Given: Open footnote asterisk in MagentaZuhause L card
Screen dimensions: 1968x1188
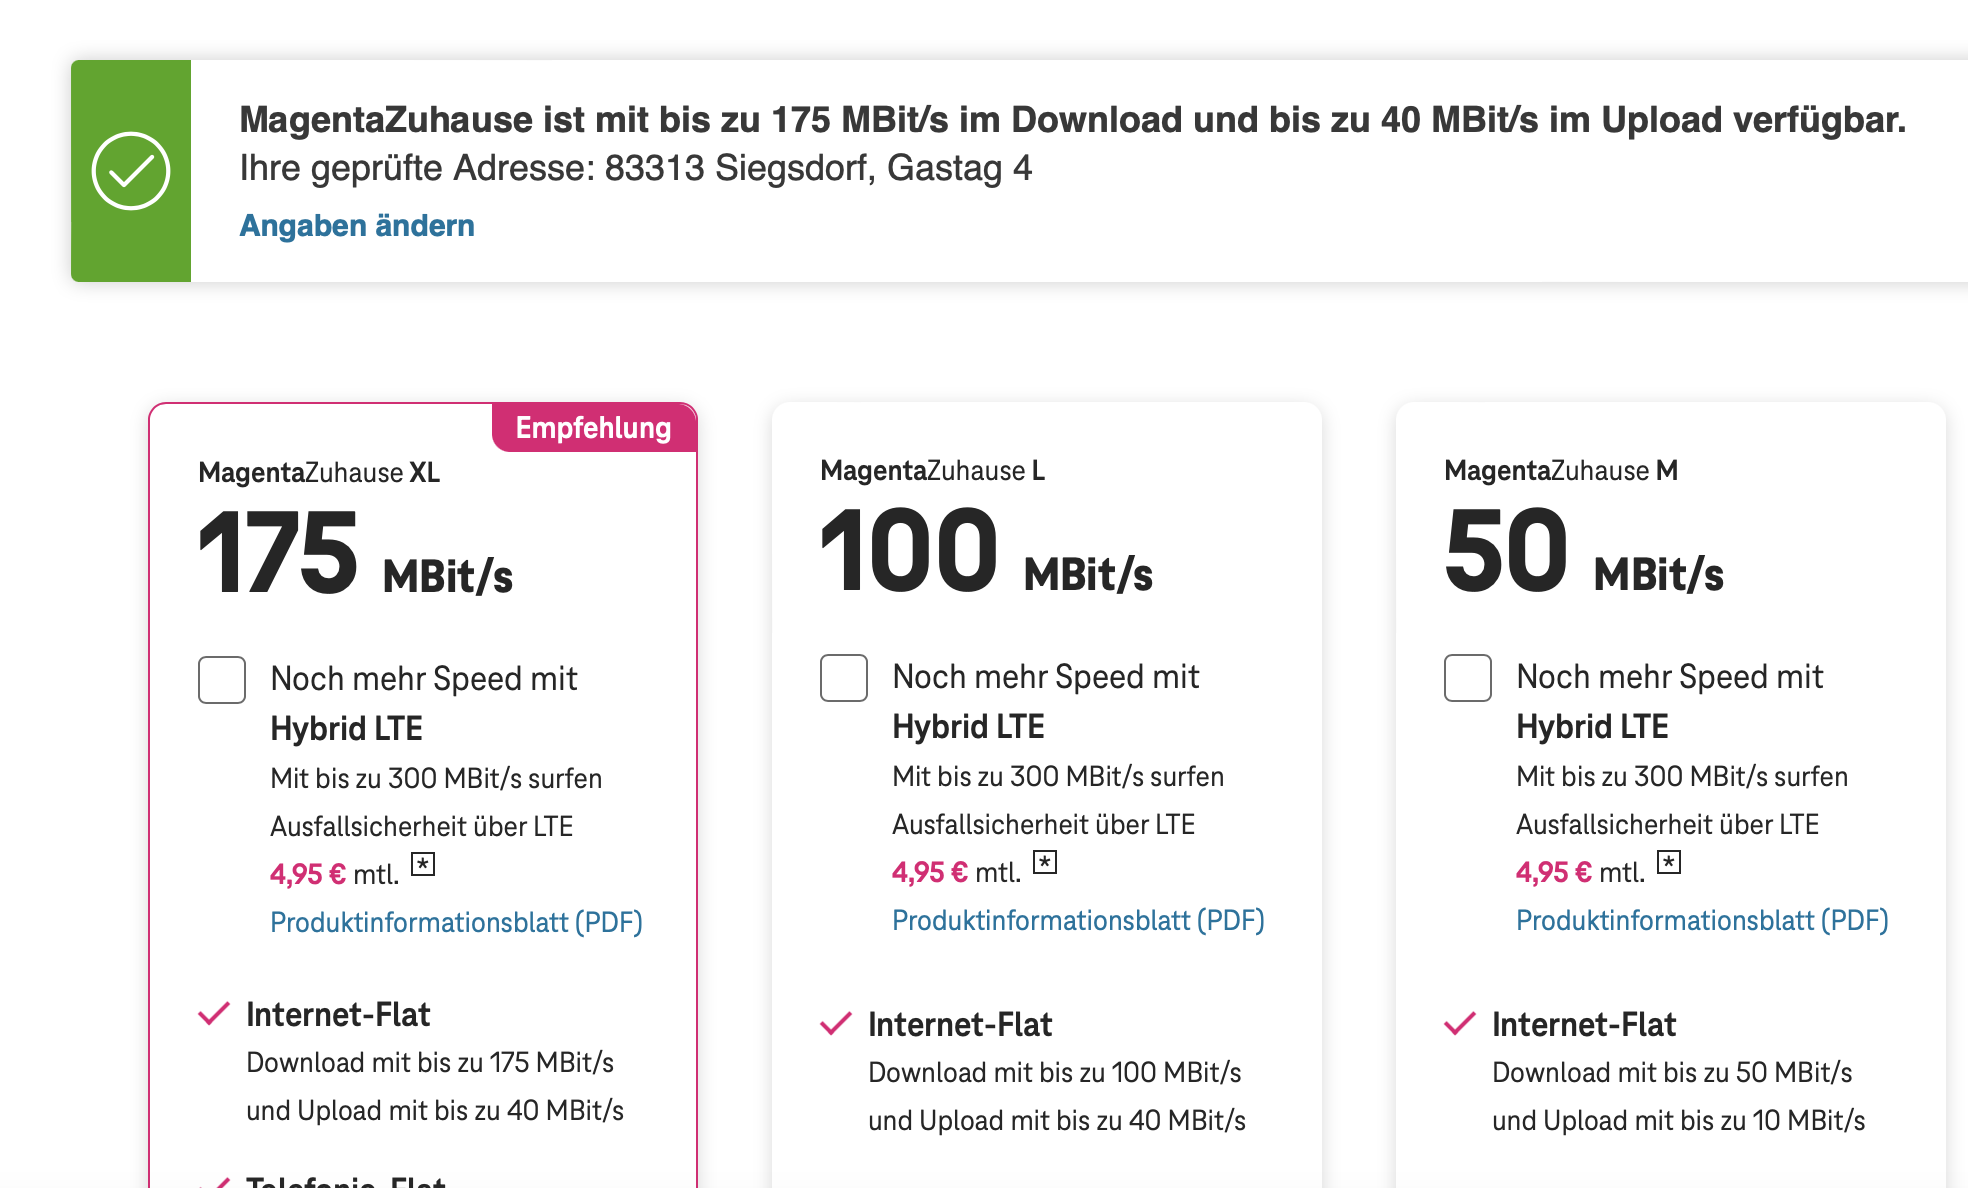Looking at the screenshot, I should [1045, 862].
